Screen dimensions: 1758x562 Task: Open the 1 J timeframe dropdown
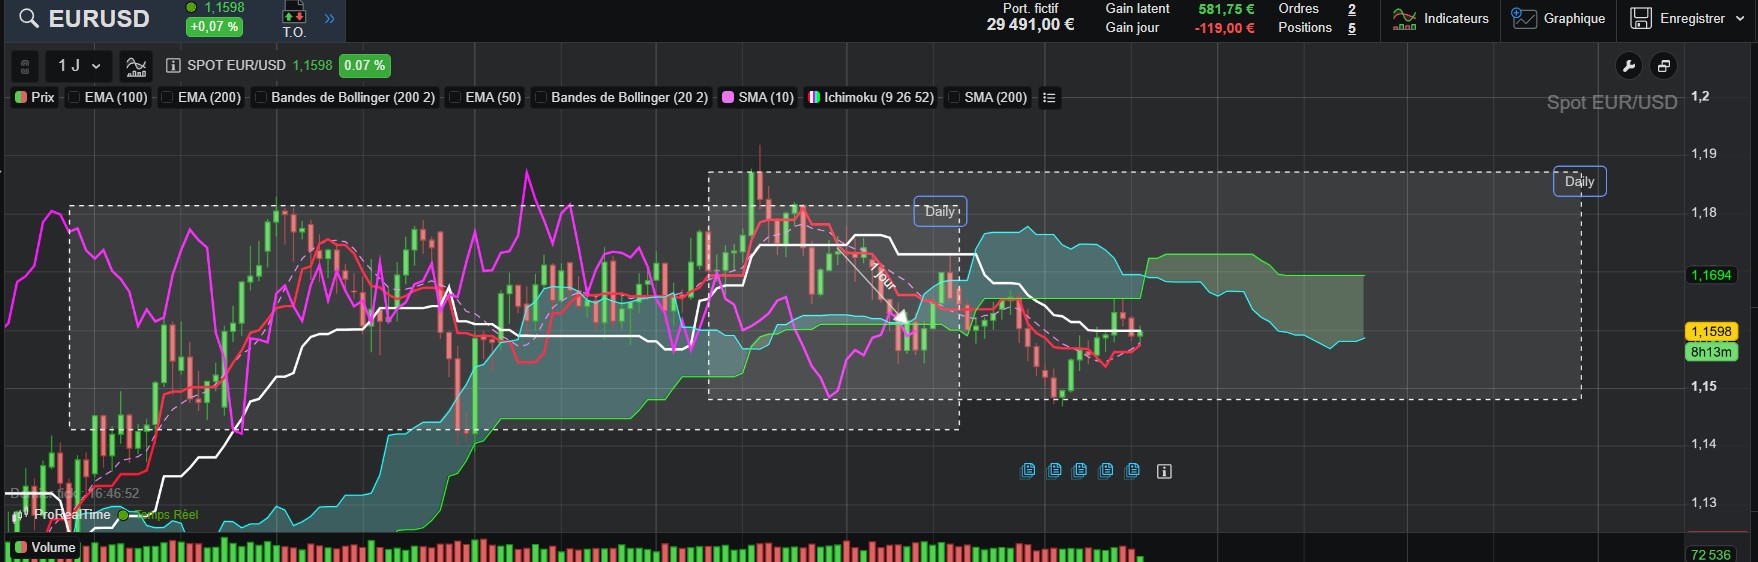(79, 66)
